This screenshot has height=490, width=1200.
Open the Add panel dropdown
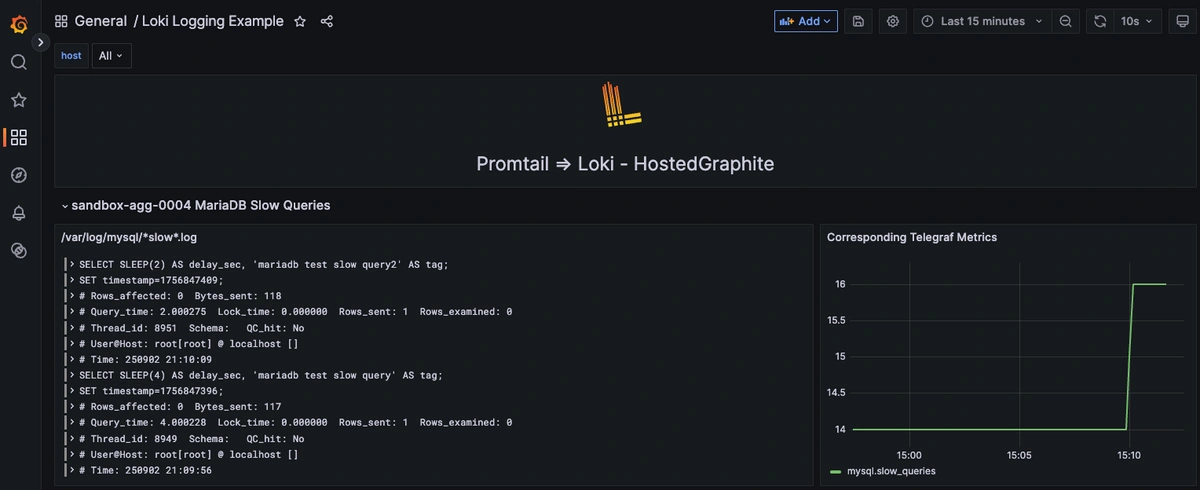pyautogui.click(x=806, y=21)
